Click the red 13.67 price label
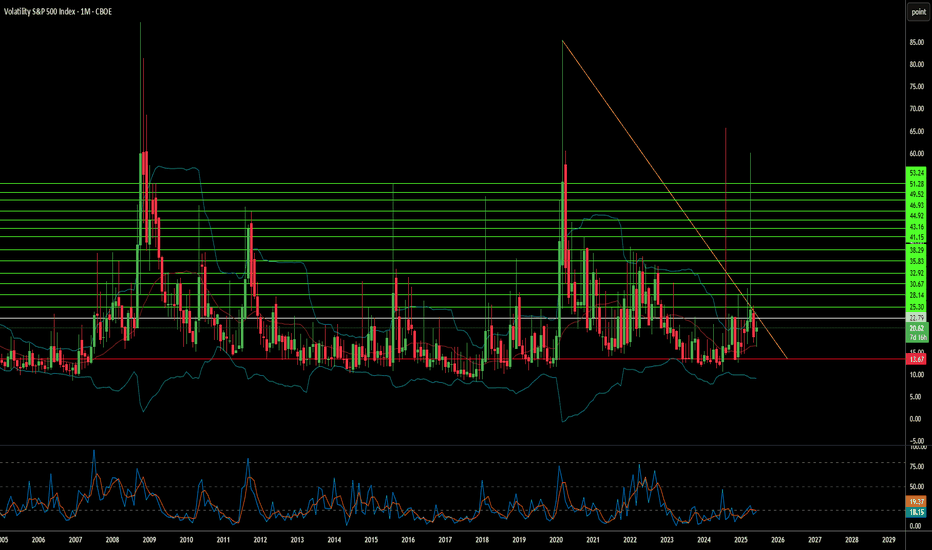This screenshot has width=932, height=550. point(917,359)
